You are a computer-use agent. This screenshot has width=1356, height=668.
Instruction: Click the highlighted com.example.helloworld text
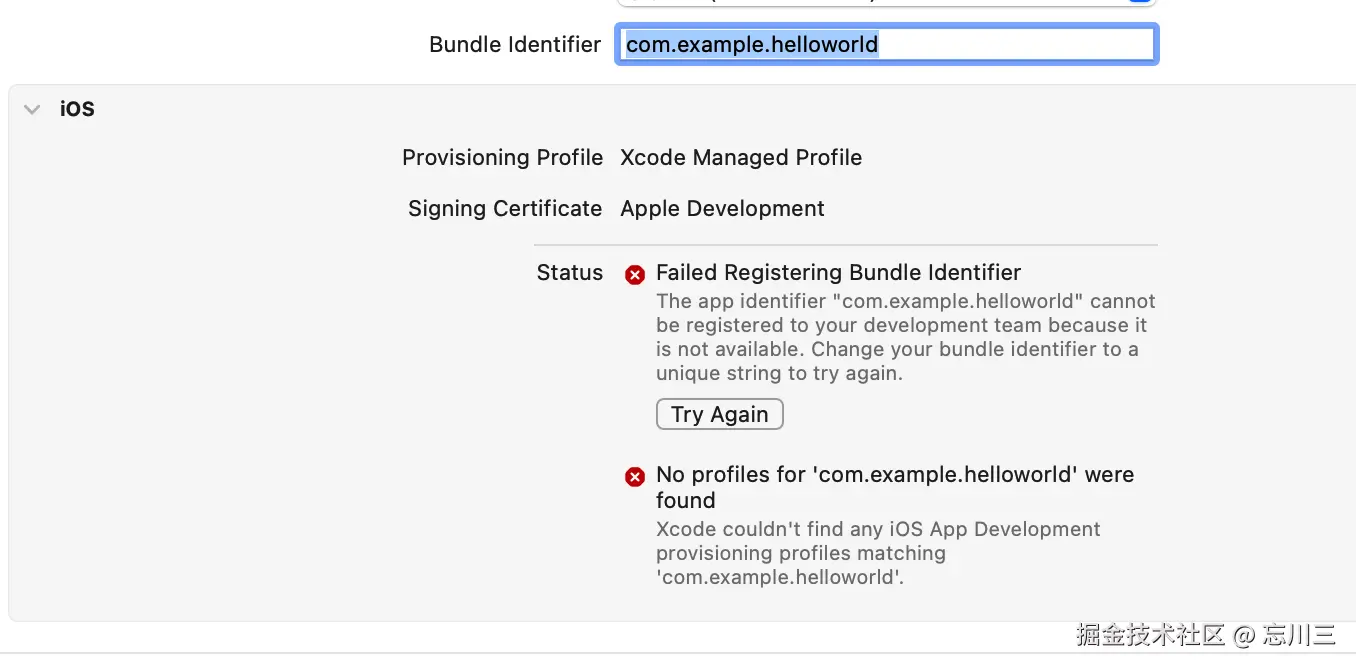click(x=752, y=45)
